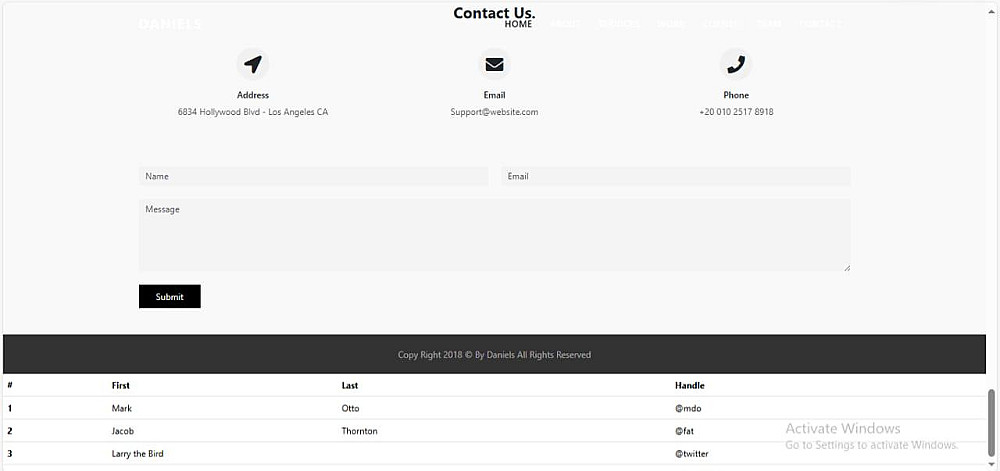The height and width of the screenshot is (471, 1000).
Task: Click the Address label
Action: click(253, 95)
